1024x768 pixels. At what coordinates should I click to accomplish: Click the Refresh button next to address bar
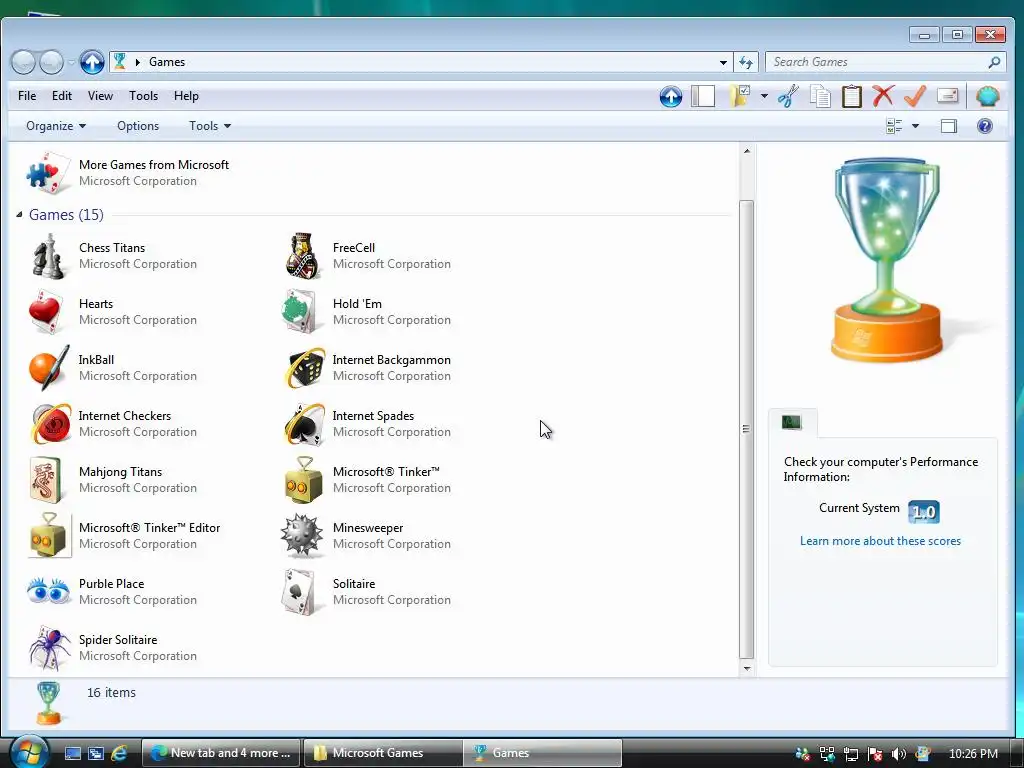tap(746, 63)
